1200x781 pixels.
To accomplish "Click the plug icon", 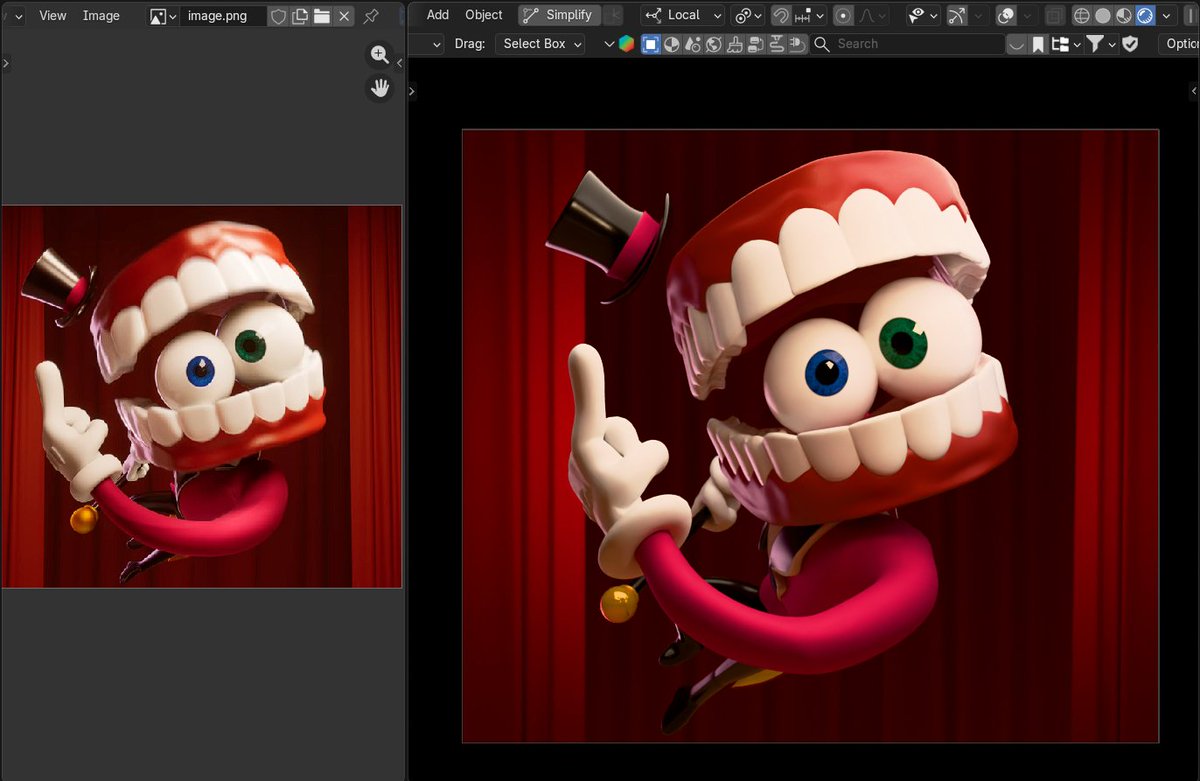I will coord(797,44).
